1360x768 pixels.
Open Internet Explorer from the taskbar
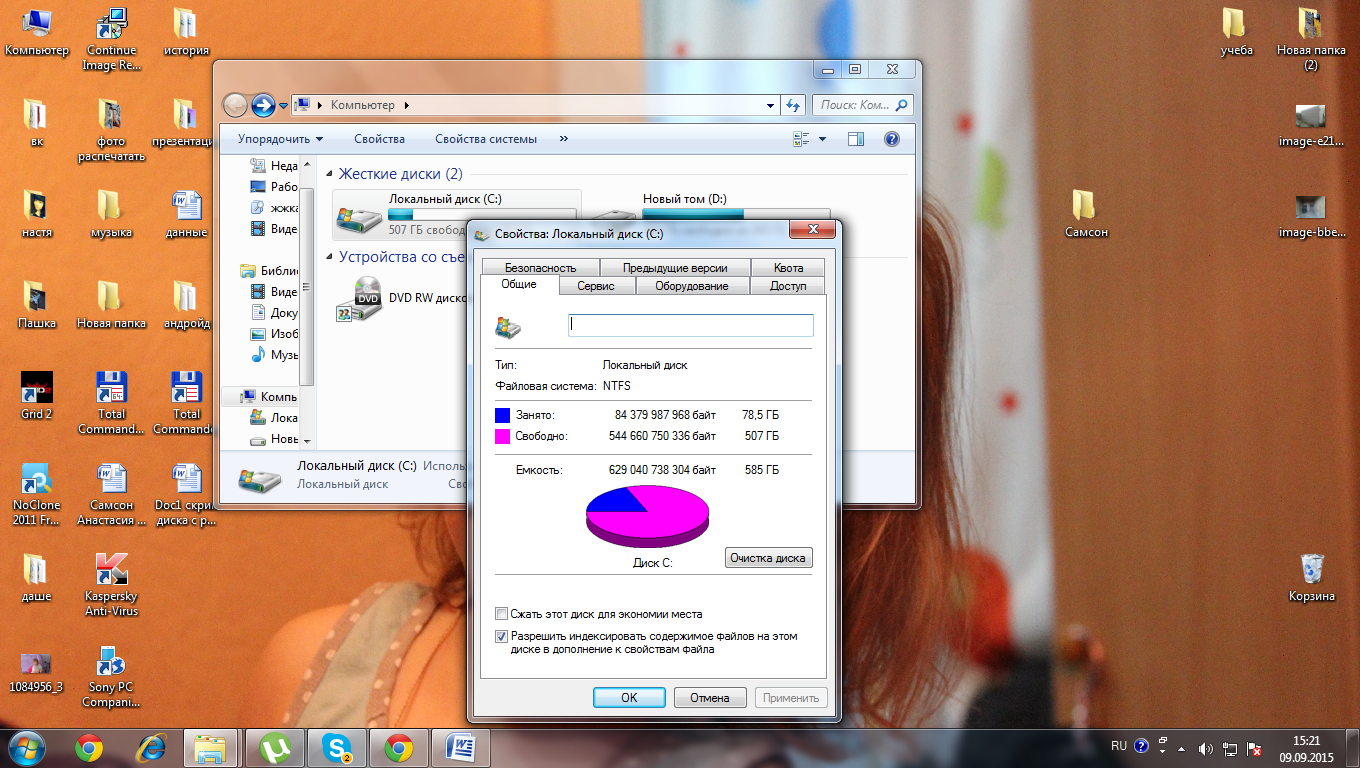[150, 747]
